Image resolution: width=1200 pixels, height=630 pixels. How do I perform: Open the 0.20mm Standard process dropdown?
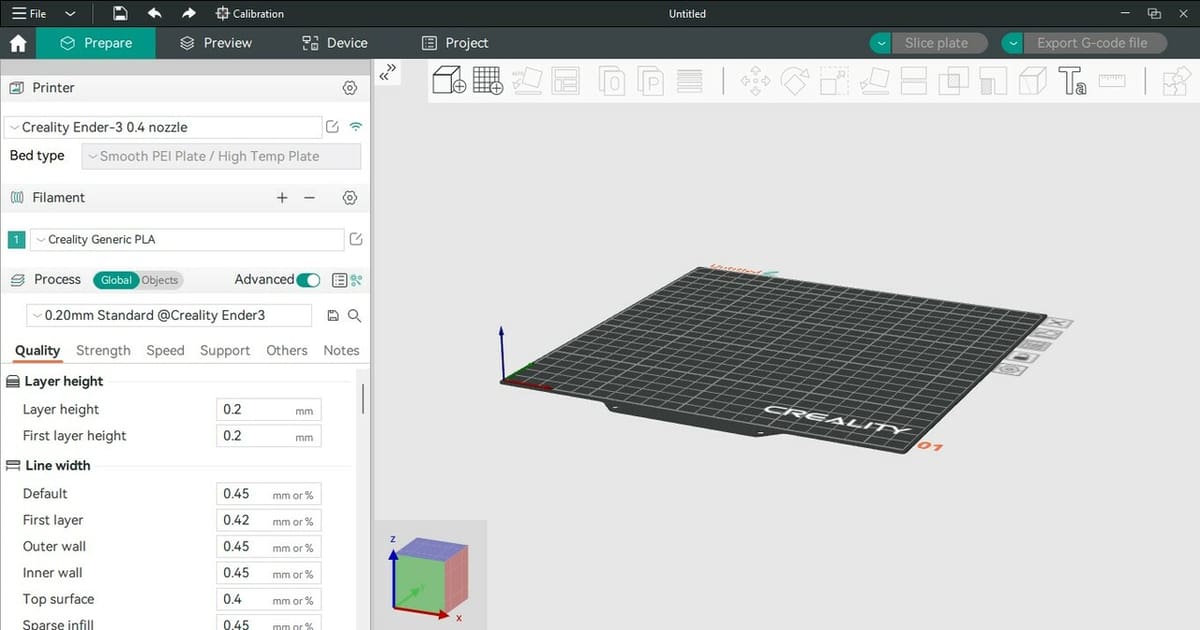point(168,315)
